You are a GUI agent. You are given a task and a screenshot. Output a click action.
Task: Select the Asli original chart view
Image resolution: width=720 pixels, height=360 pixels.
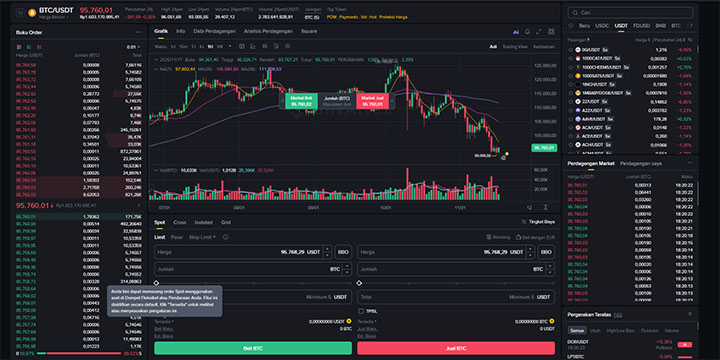click(493, 47)
